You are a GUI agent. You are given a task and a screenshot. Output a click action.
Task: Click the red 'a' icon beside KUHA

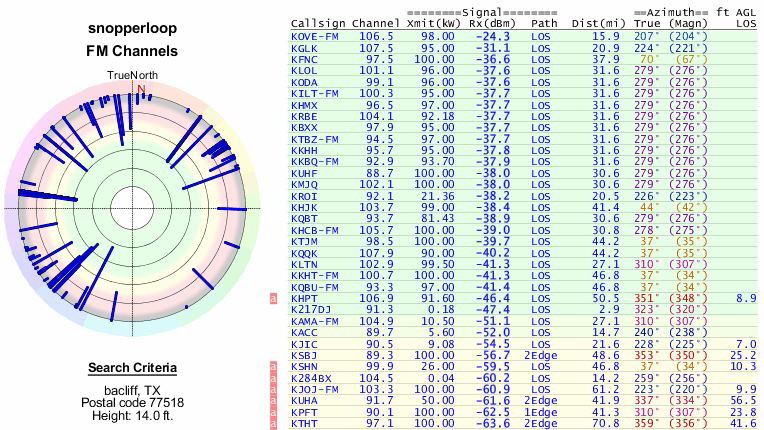click(x=275, y=400)
